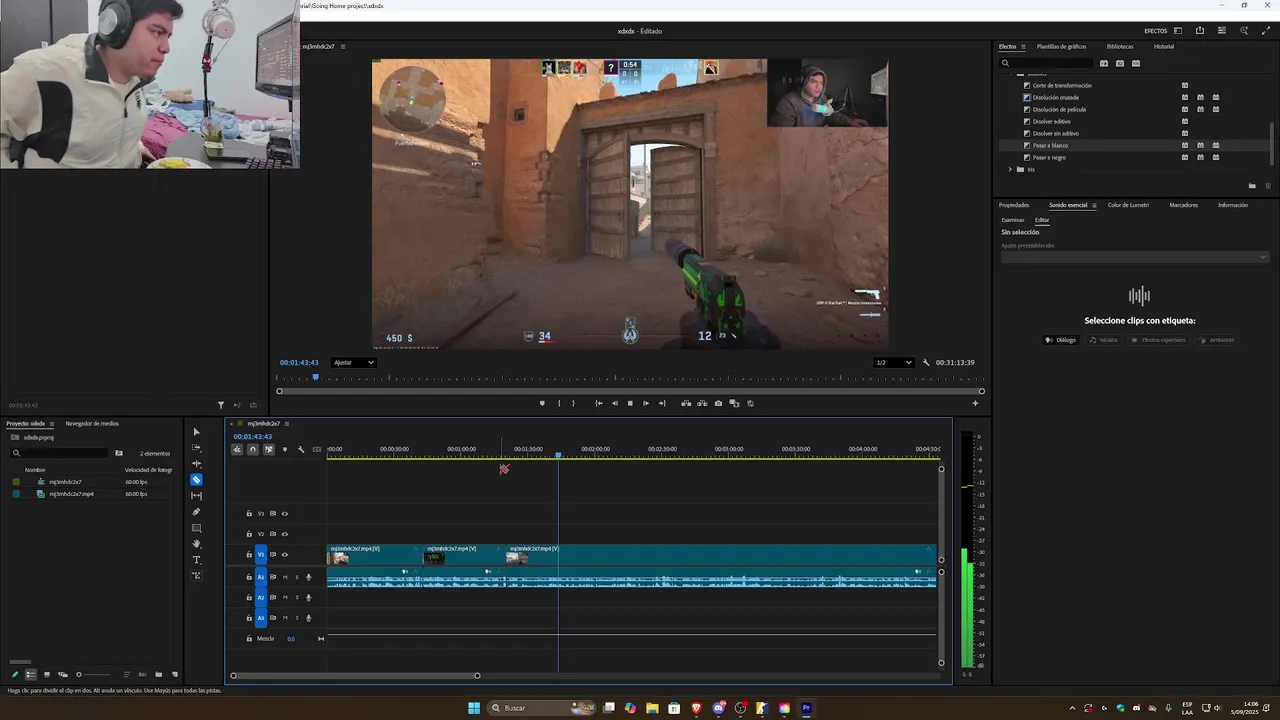Click the project panel filter funnel icon

pos(221,405)
